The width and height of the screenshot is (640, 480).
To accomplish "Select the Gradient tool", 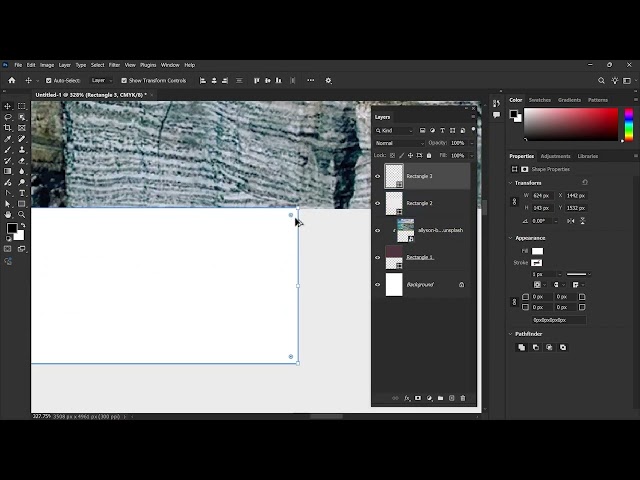I will pyautogui.click(x=8, y=171).
